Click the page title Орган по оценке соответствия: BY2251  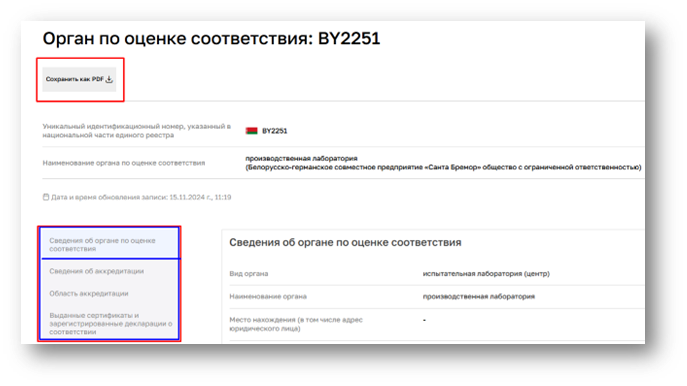(x=211, y=39)
